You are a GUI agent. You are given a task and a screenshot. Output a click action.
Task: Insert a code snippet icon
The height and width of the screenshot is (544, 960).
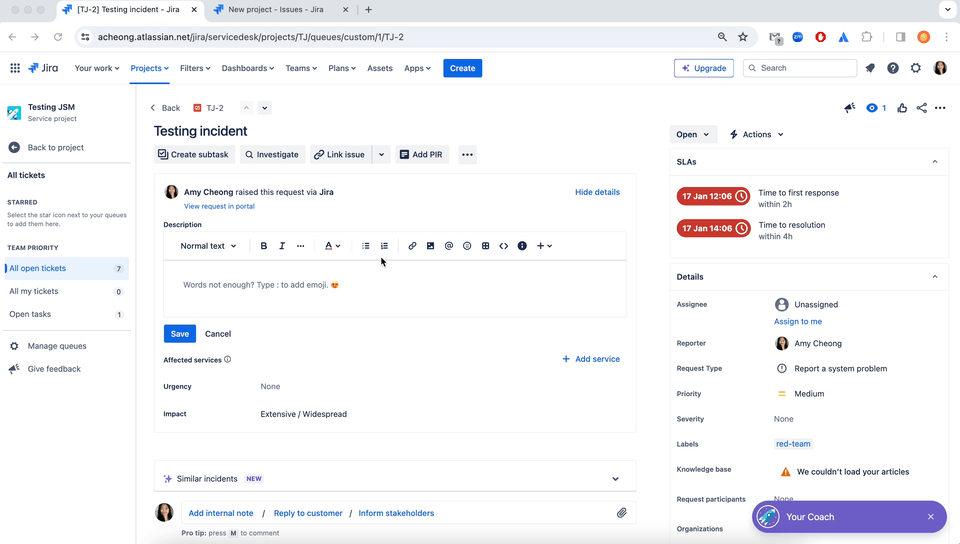tap(504, 246)
